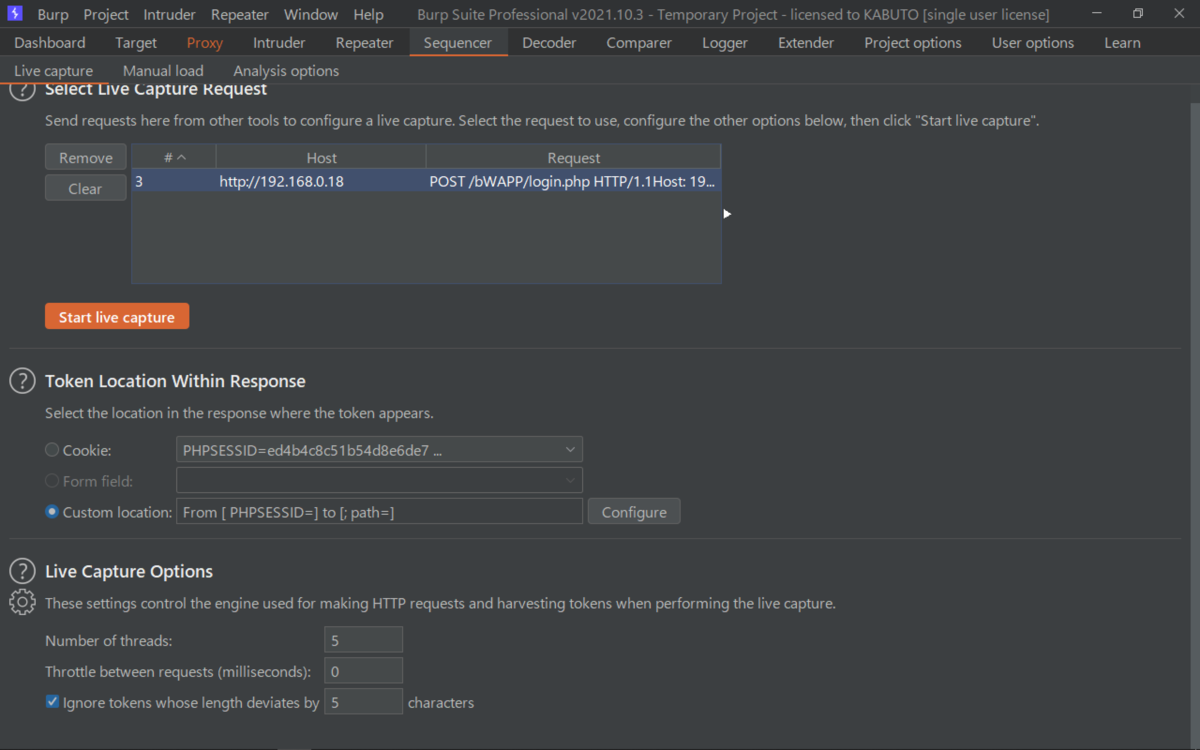This screenshot has width=1200, height=750.
Task: Select the Sequencer tab
Action: point(458,43)
